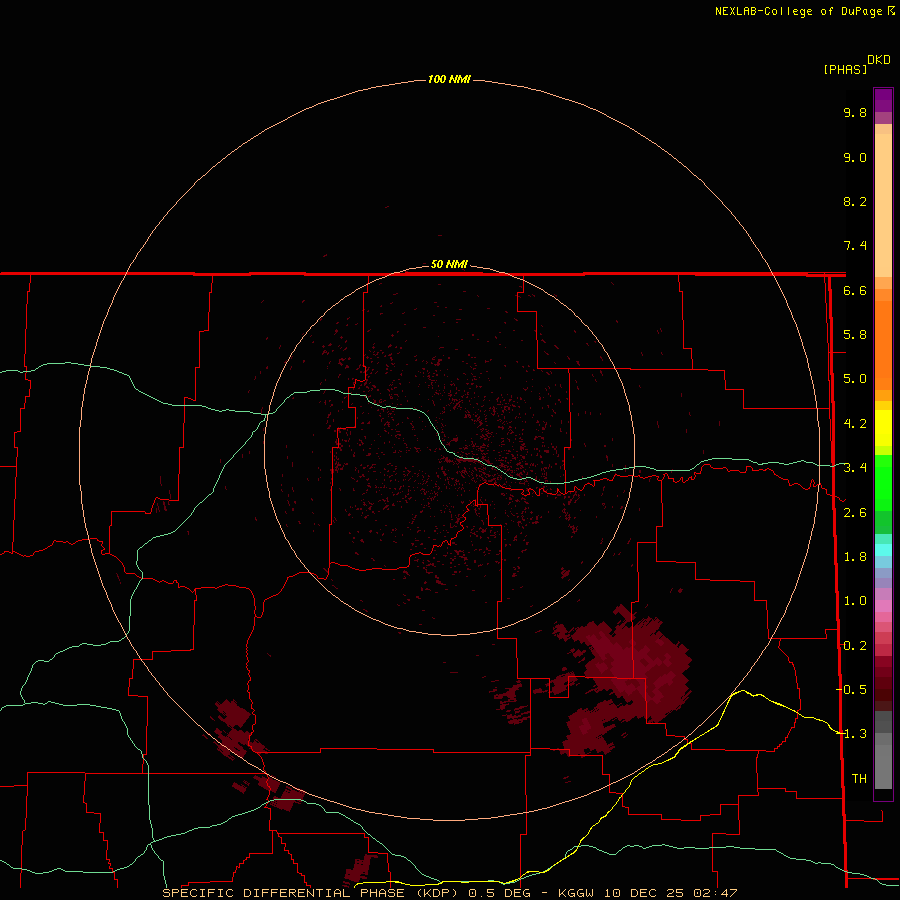This screenshot has width=900, height=900.
Task: Pick the pink segment of the color bar
Action: (x=883, y=606)
